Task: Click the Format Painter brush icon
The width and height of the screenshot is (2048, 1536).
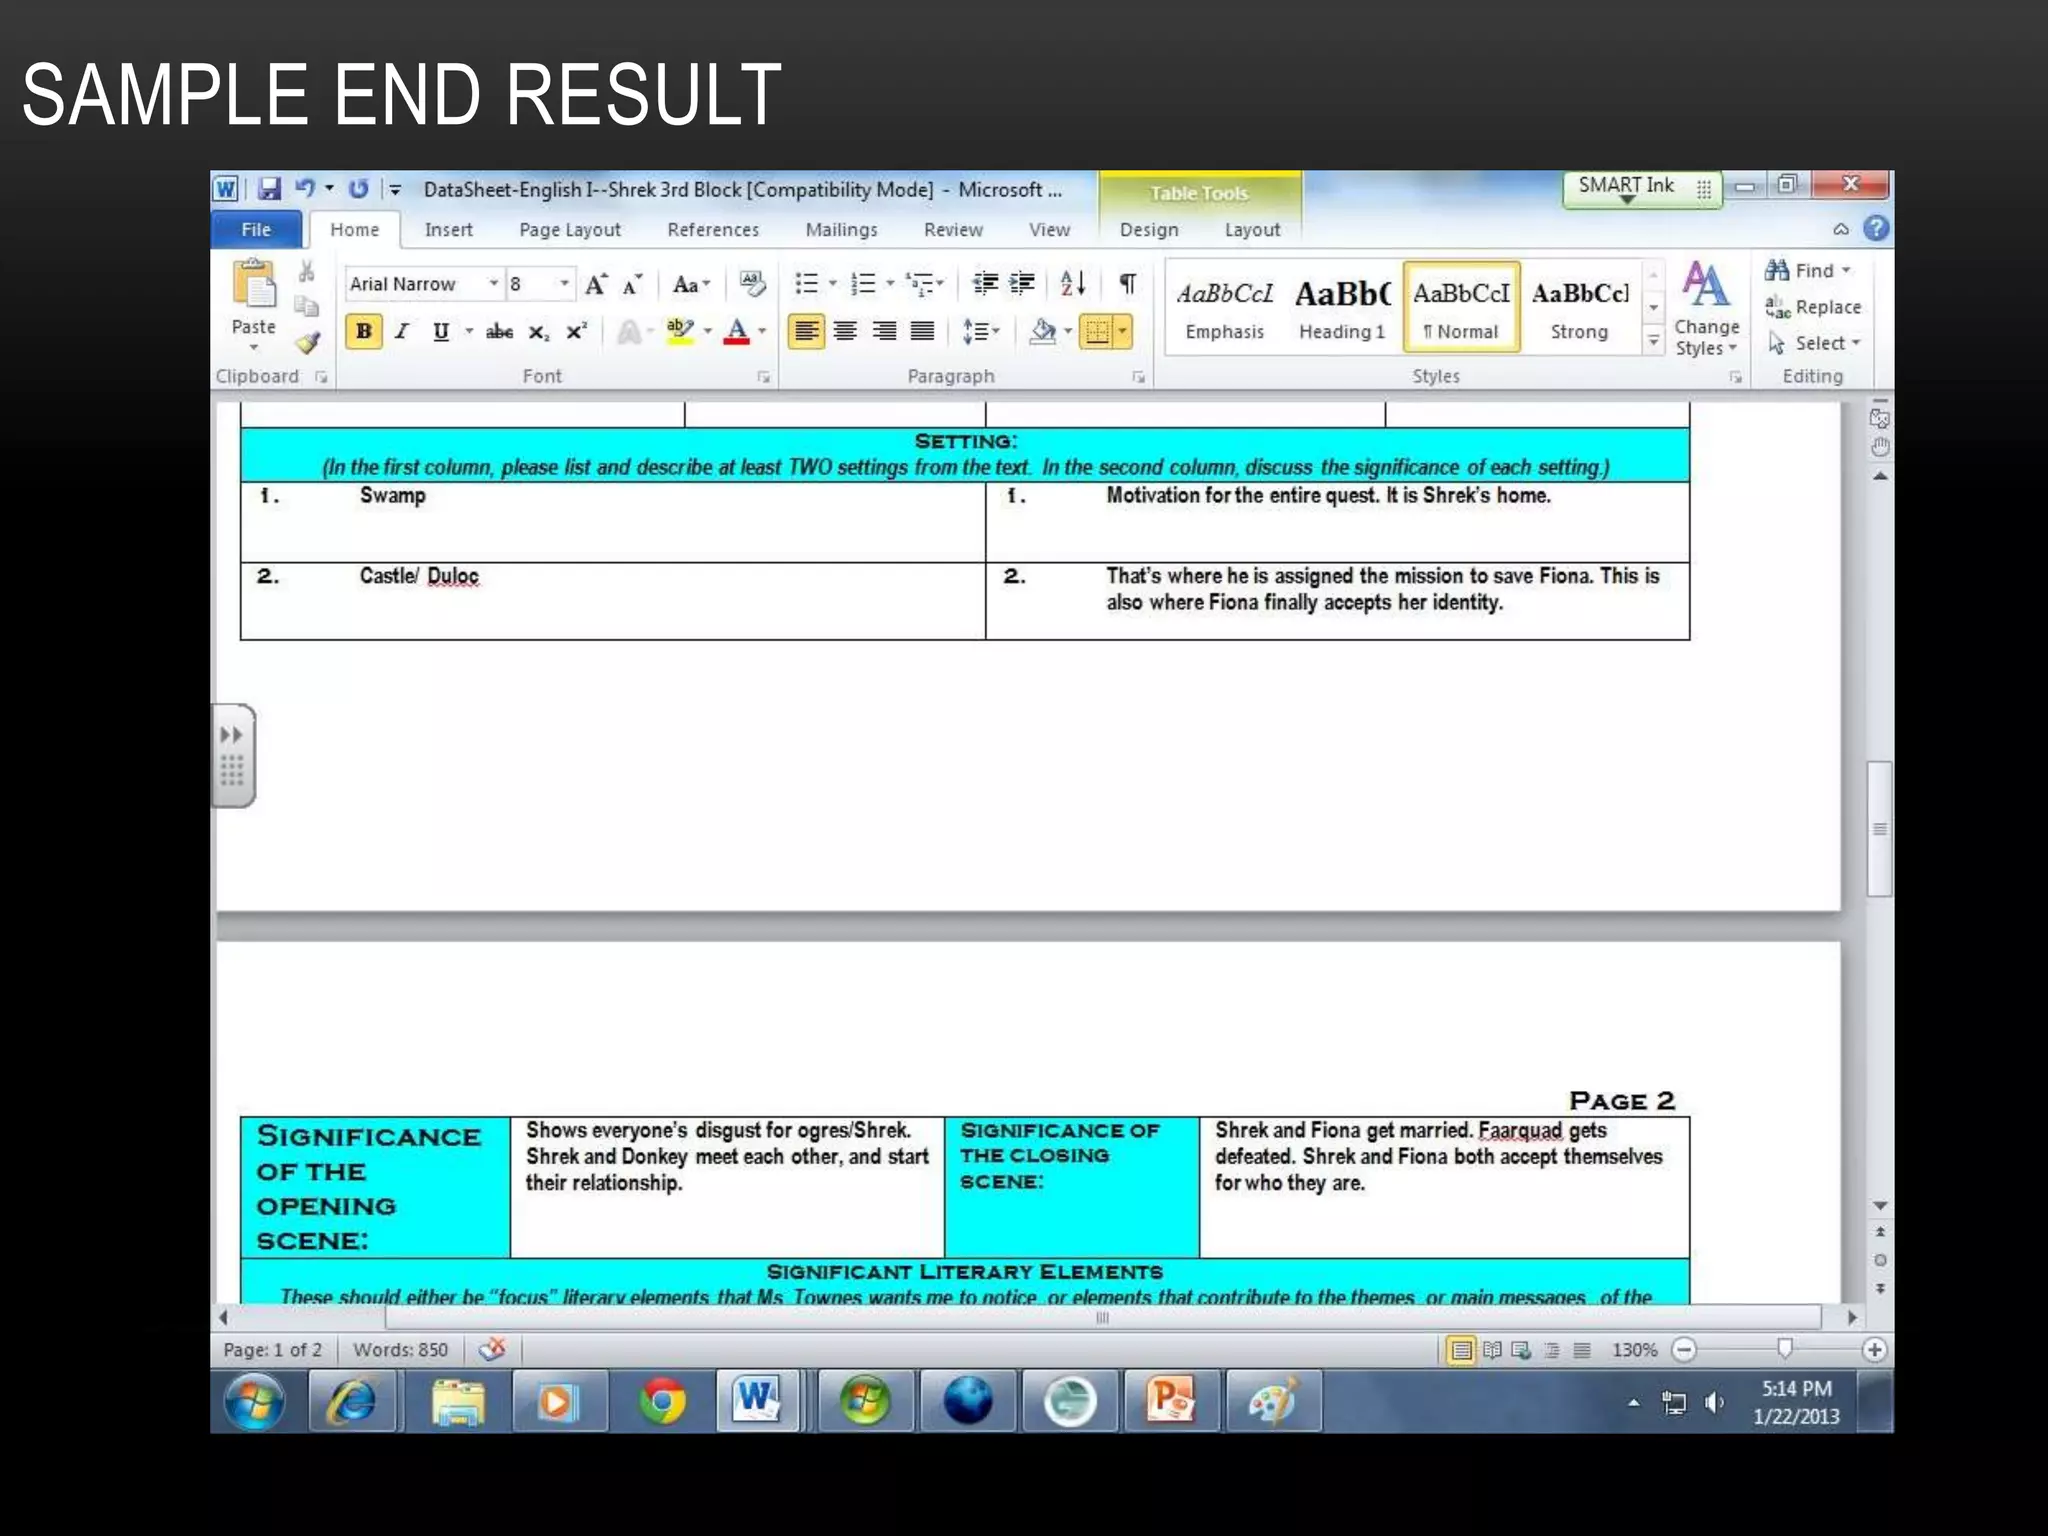Action: [307, 343]
